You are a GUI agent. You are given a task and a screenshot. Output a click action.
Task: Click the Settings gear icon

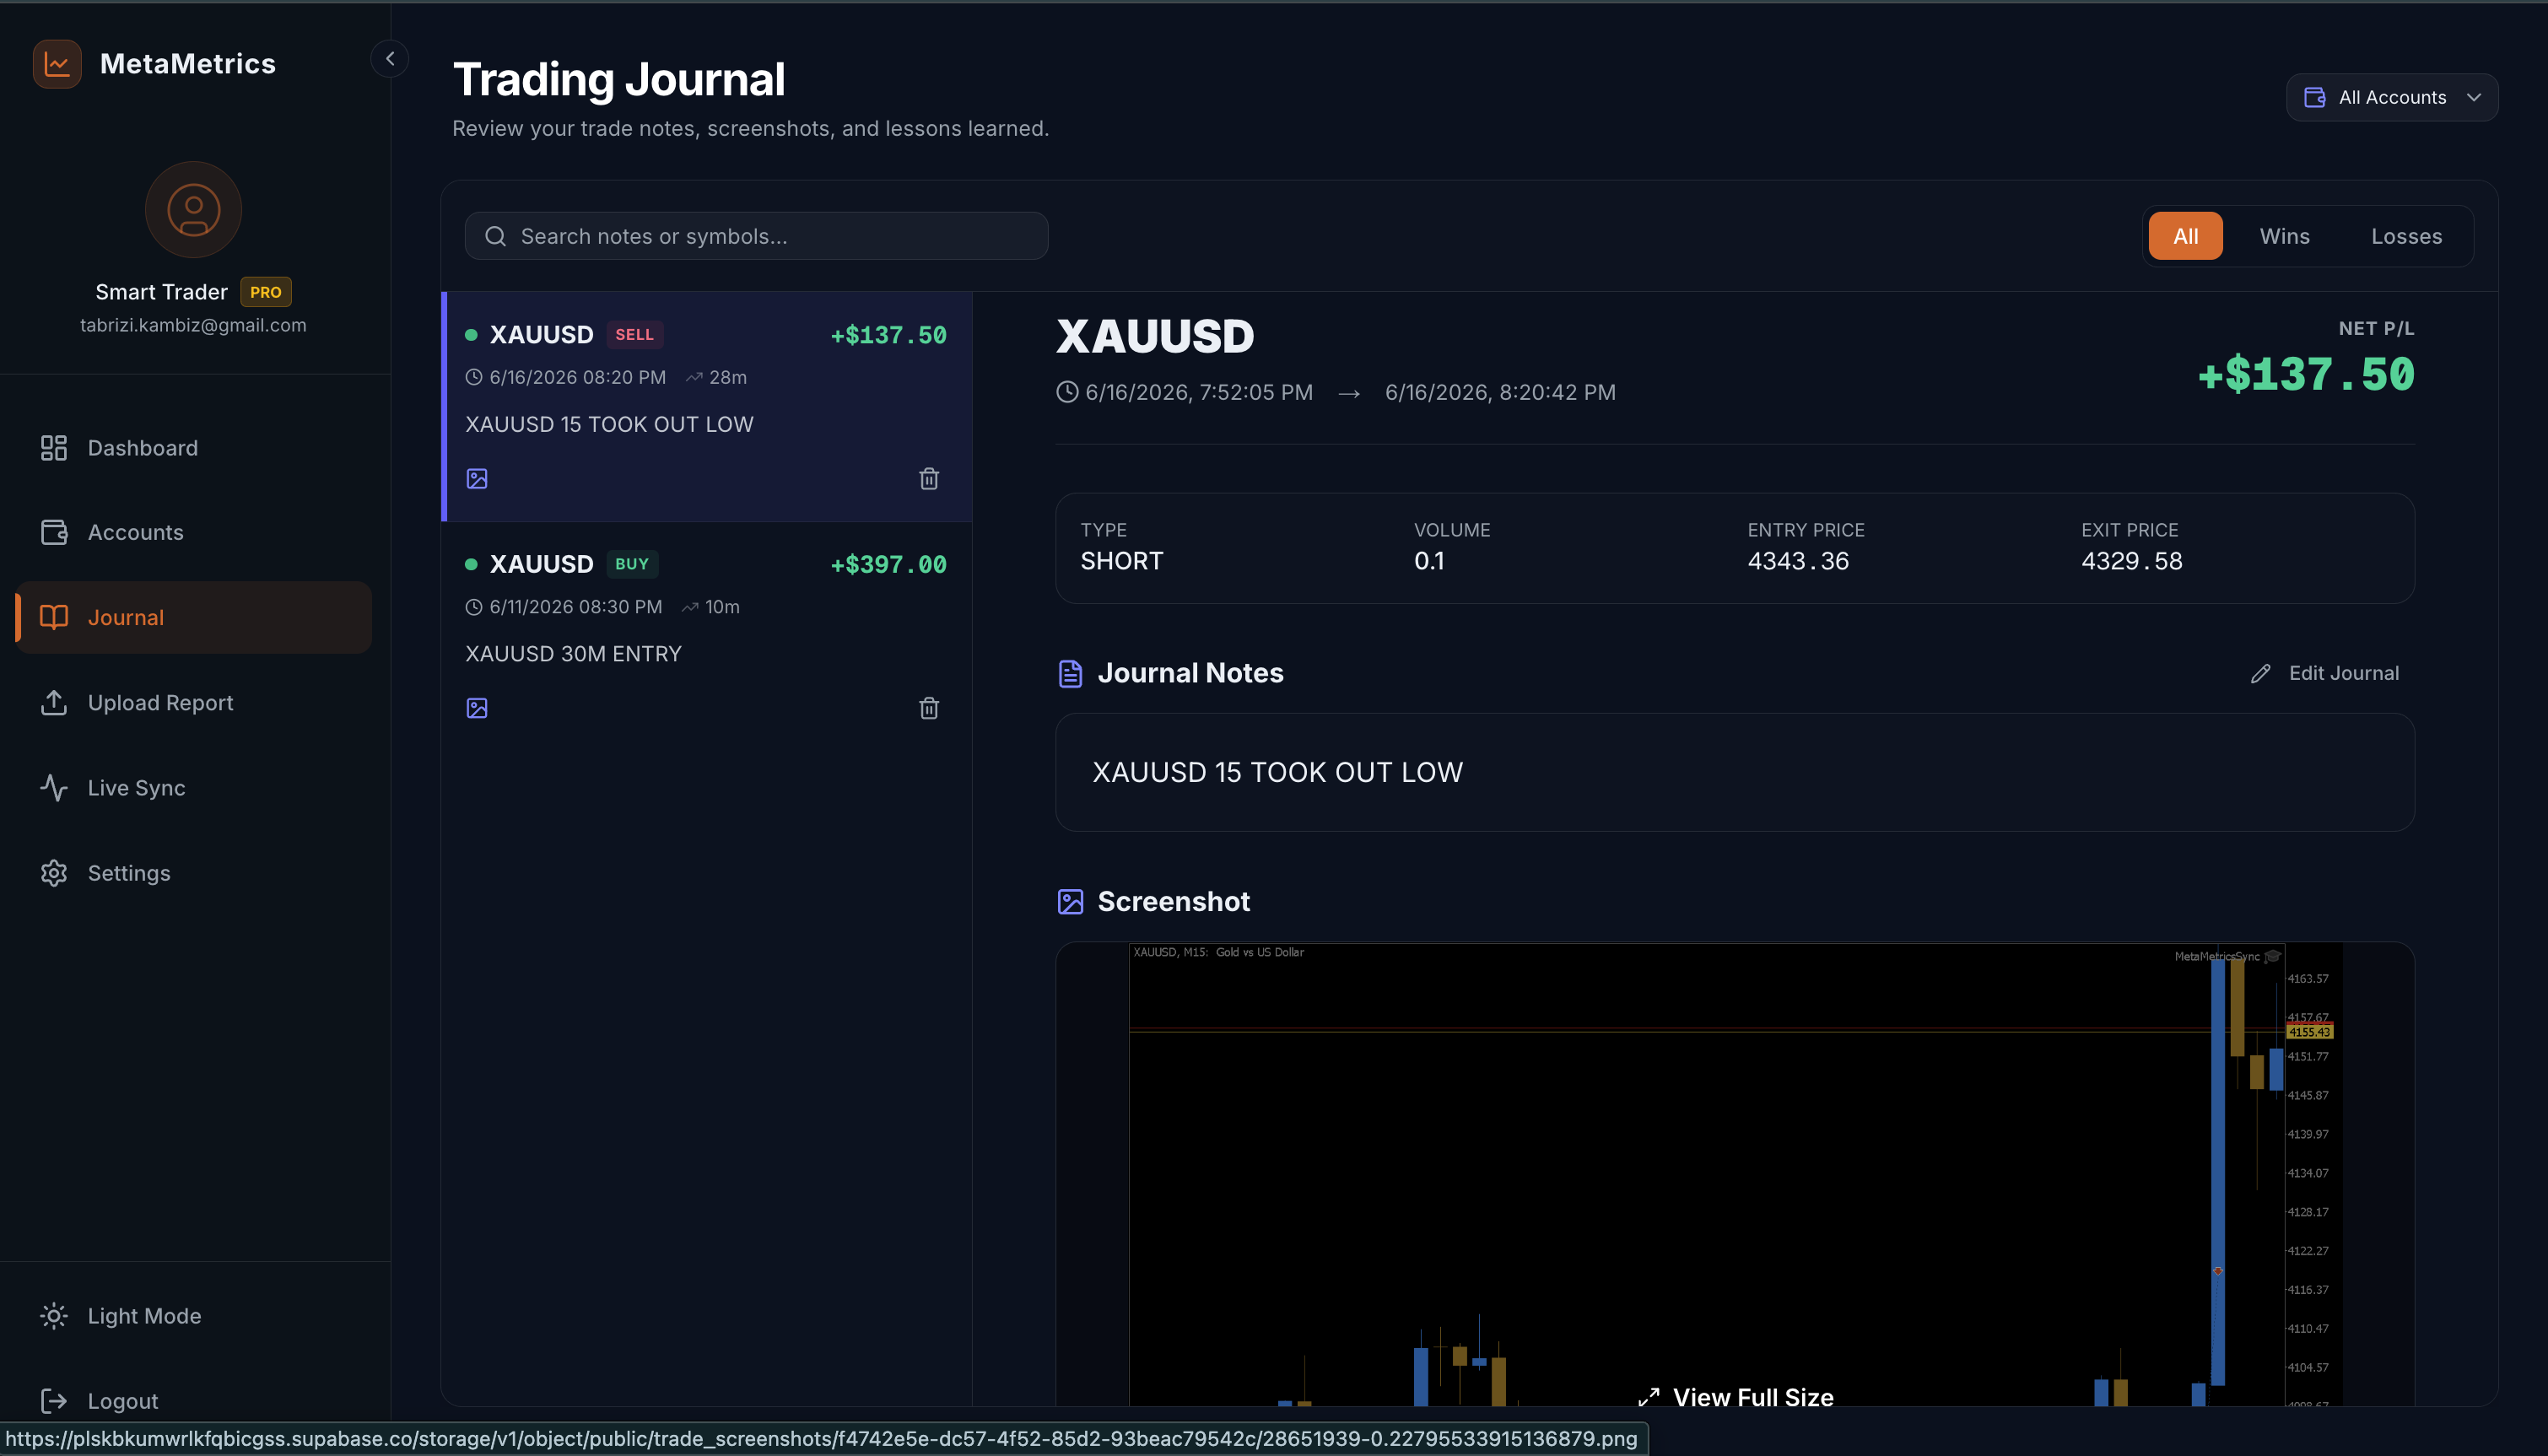coord(54,873)
